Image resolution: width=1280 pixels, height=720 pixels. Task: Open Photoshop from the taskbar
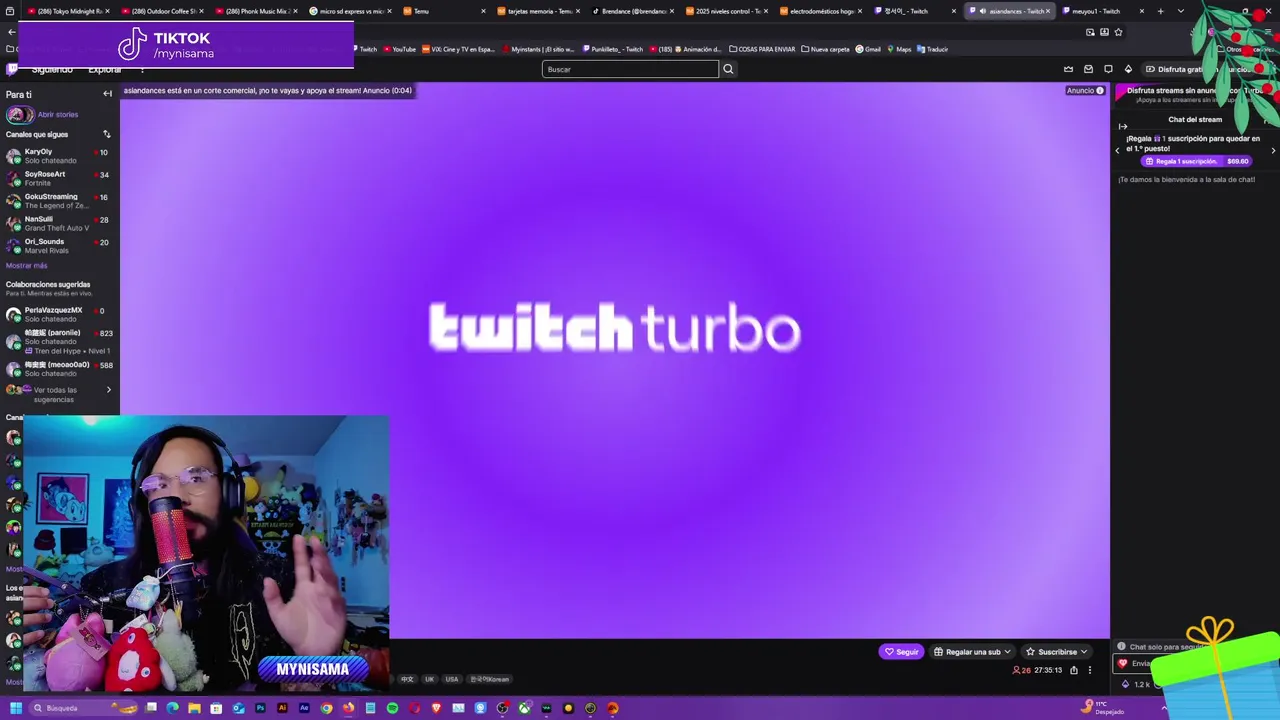(x=260, y=708)
